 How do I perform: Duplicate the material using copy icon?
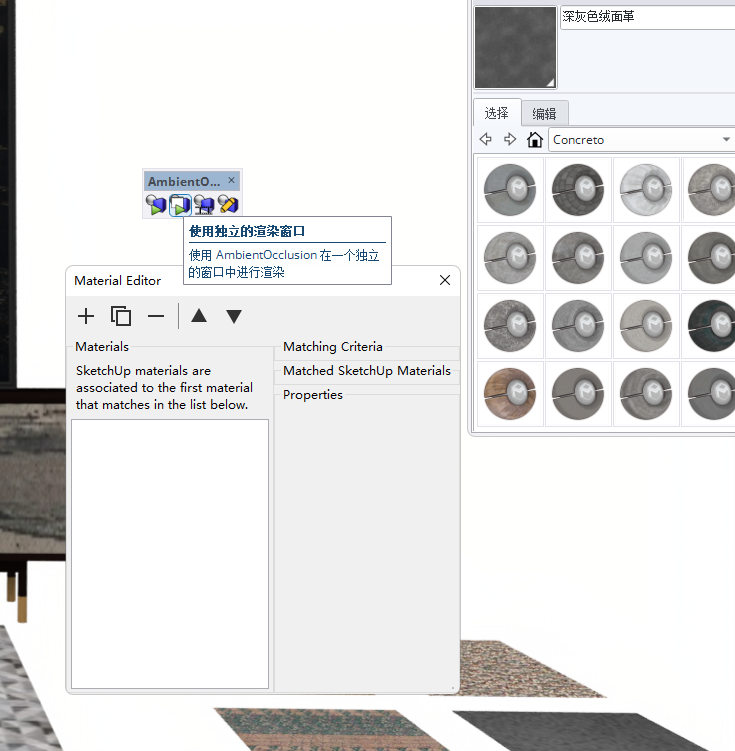click(121, 316)
